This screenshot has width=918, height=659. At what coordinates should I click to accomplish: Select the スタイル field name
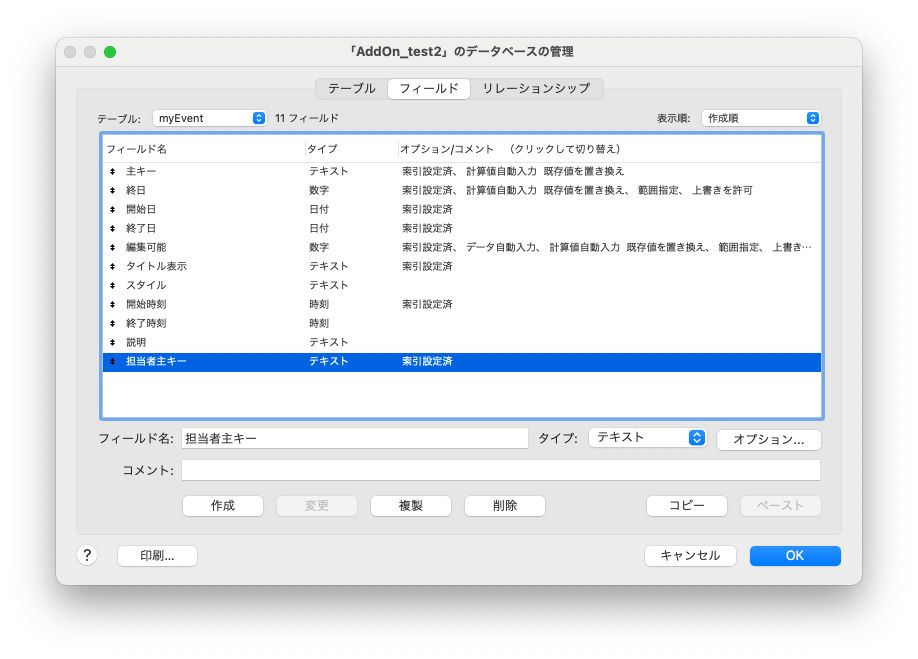tap(146, 286)
